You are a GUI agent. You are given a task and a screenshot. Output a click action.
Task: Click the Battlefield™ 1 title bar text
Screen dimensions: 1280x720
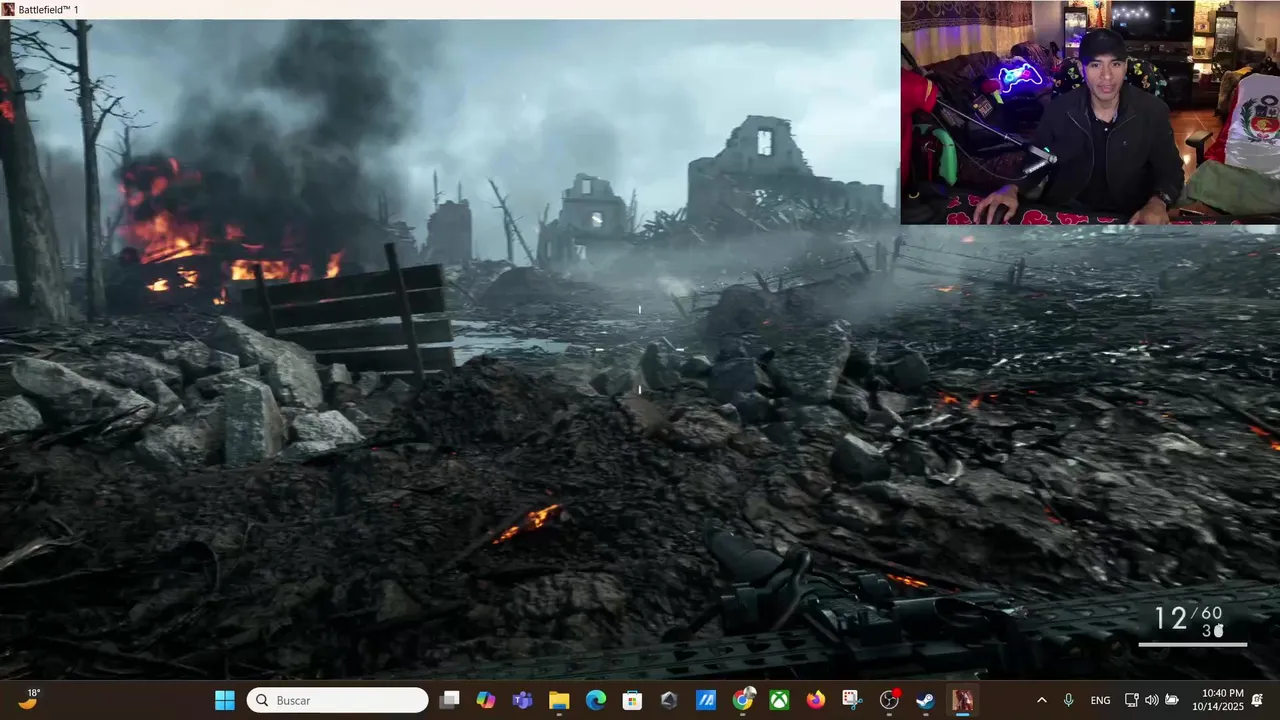pos(48,9)
